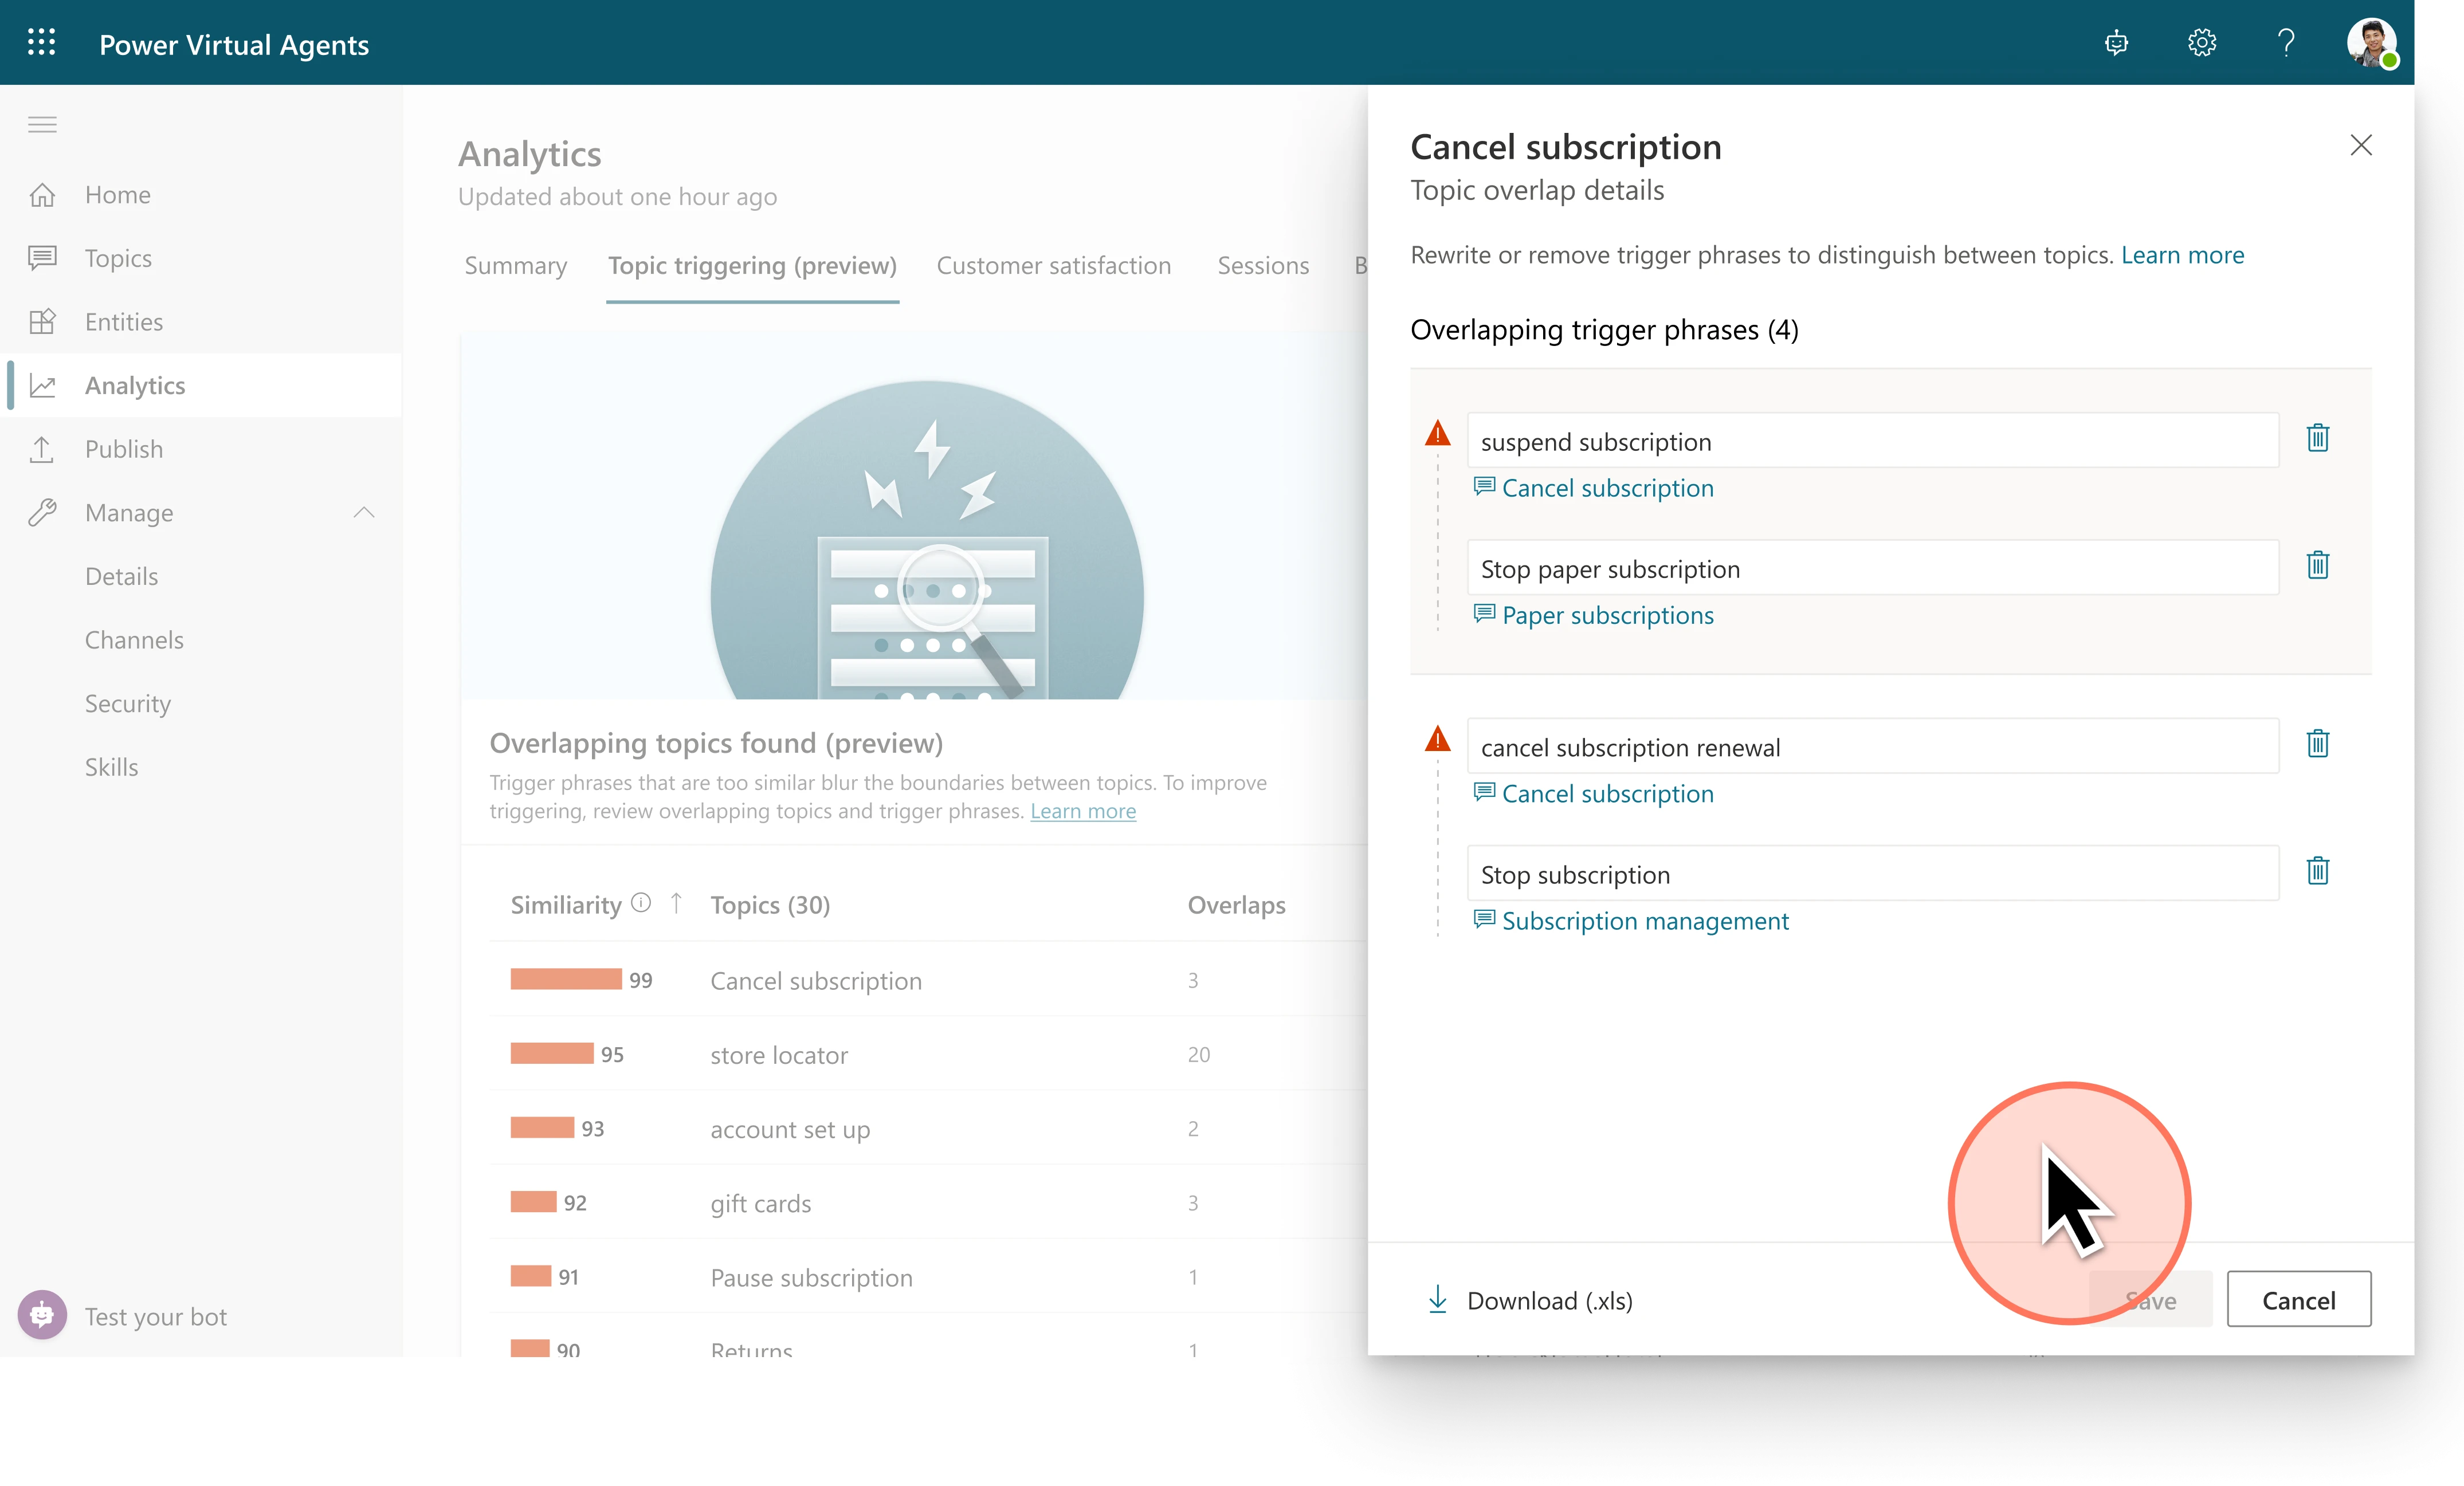Delete the "Stop paper subscription" phrase

[2319, 565]
